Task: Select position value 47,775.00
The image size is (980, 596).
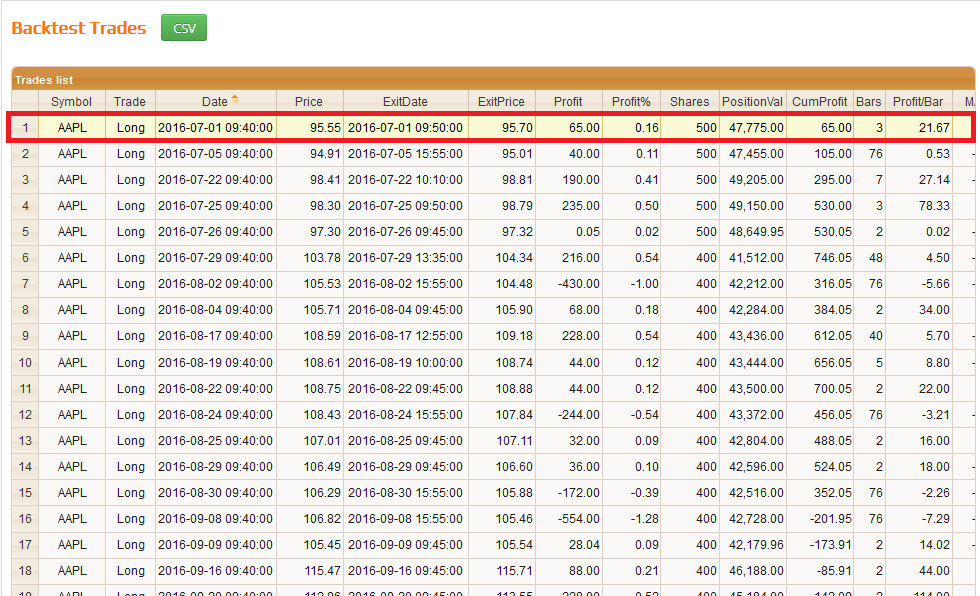Action: click(756, 127)
